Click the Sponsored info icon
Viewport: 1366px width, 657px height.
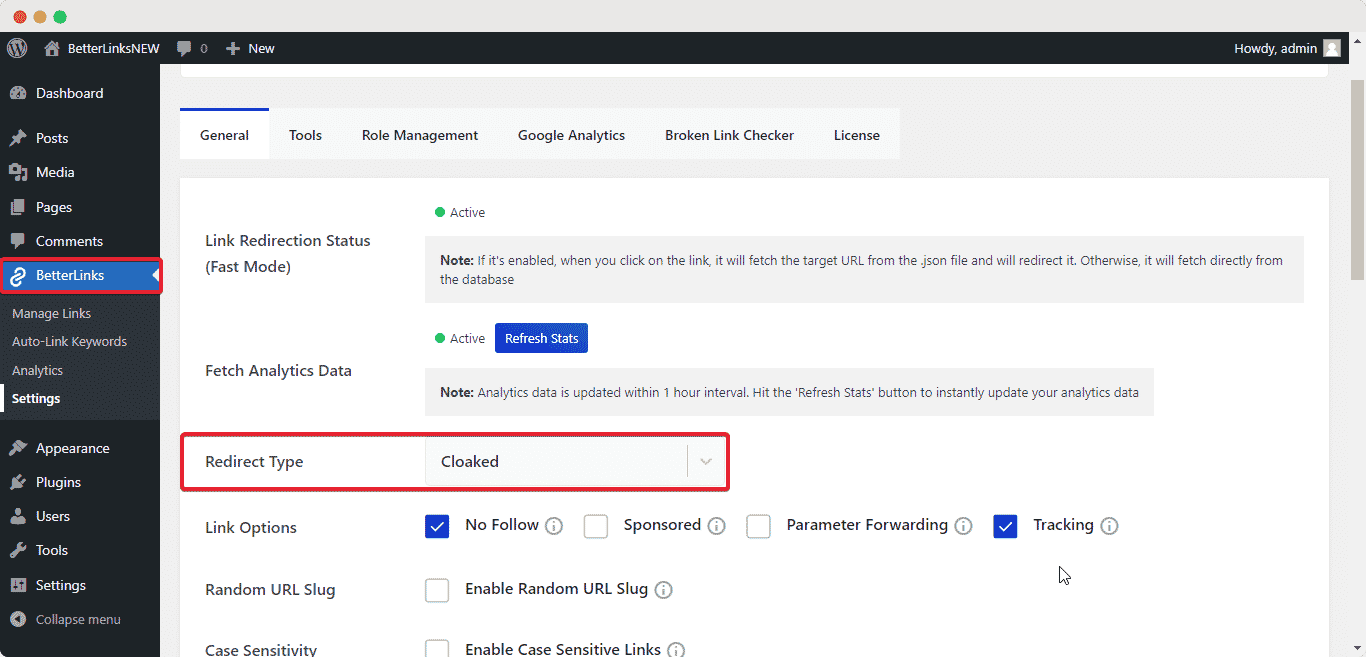tap(716, 526)
